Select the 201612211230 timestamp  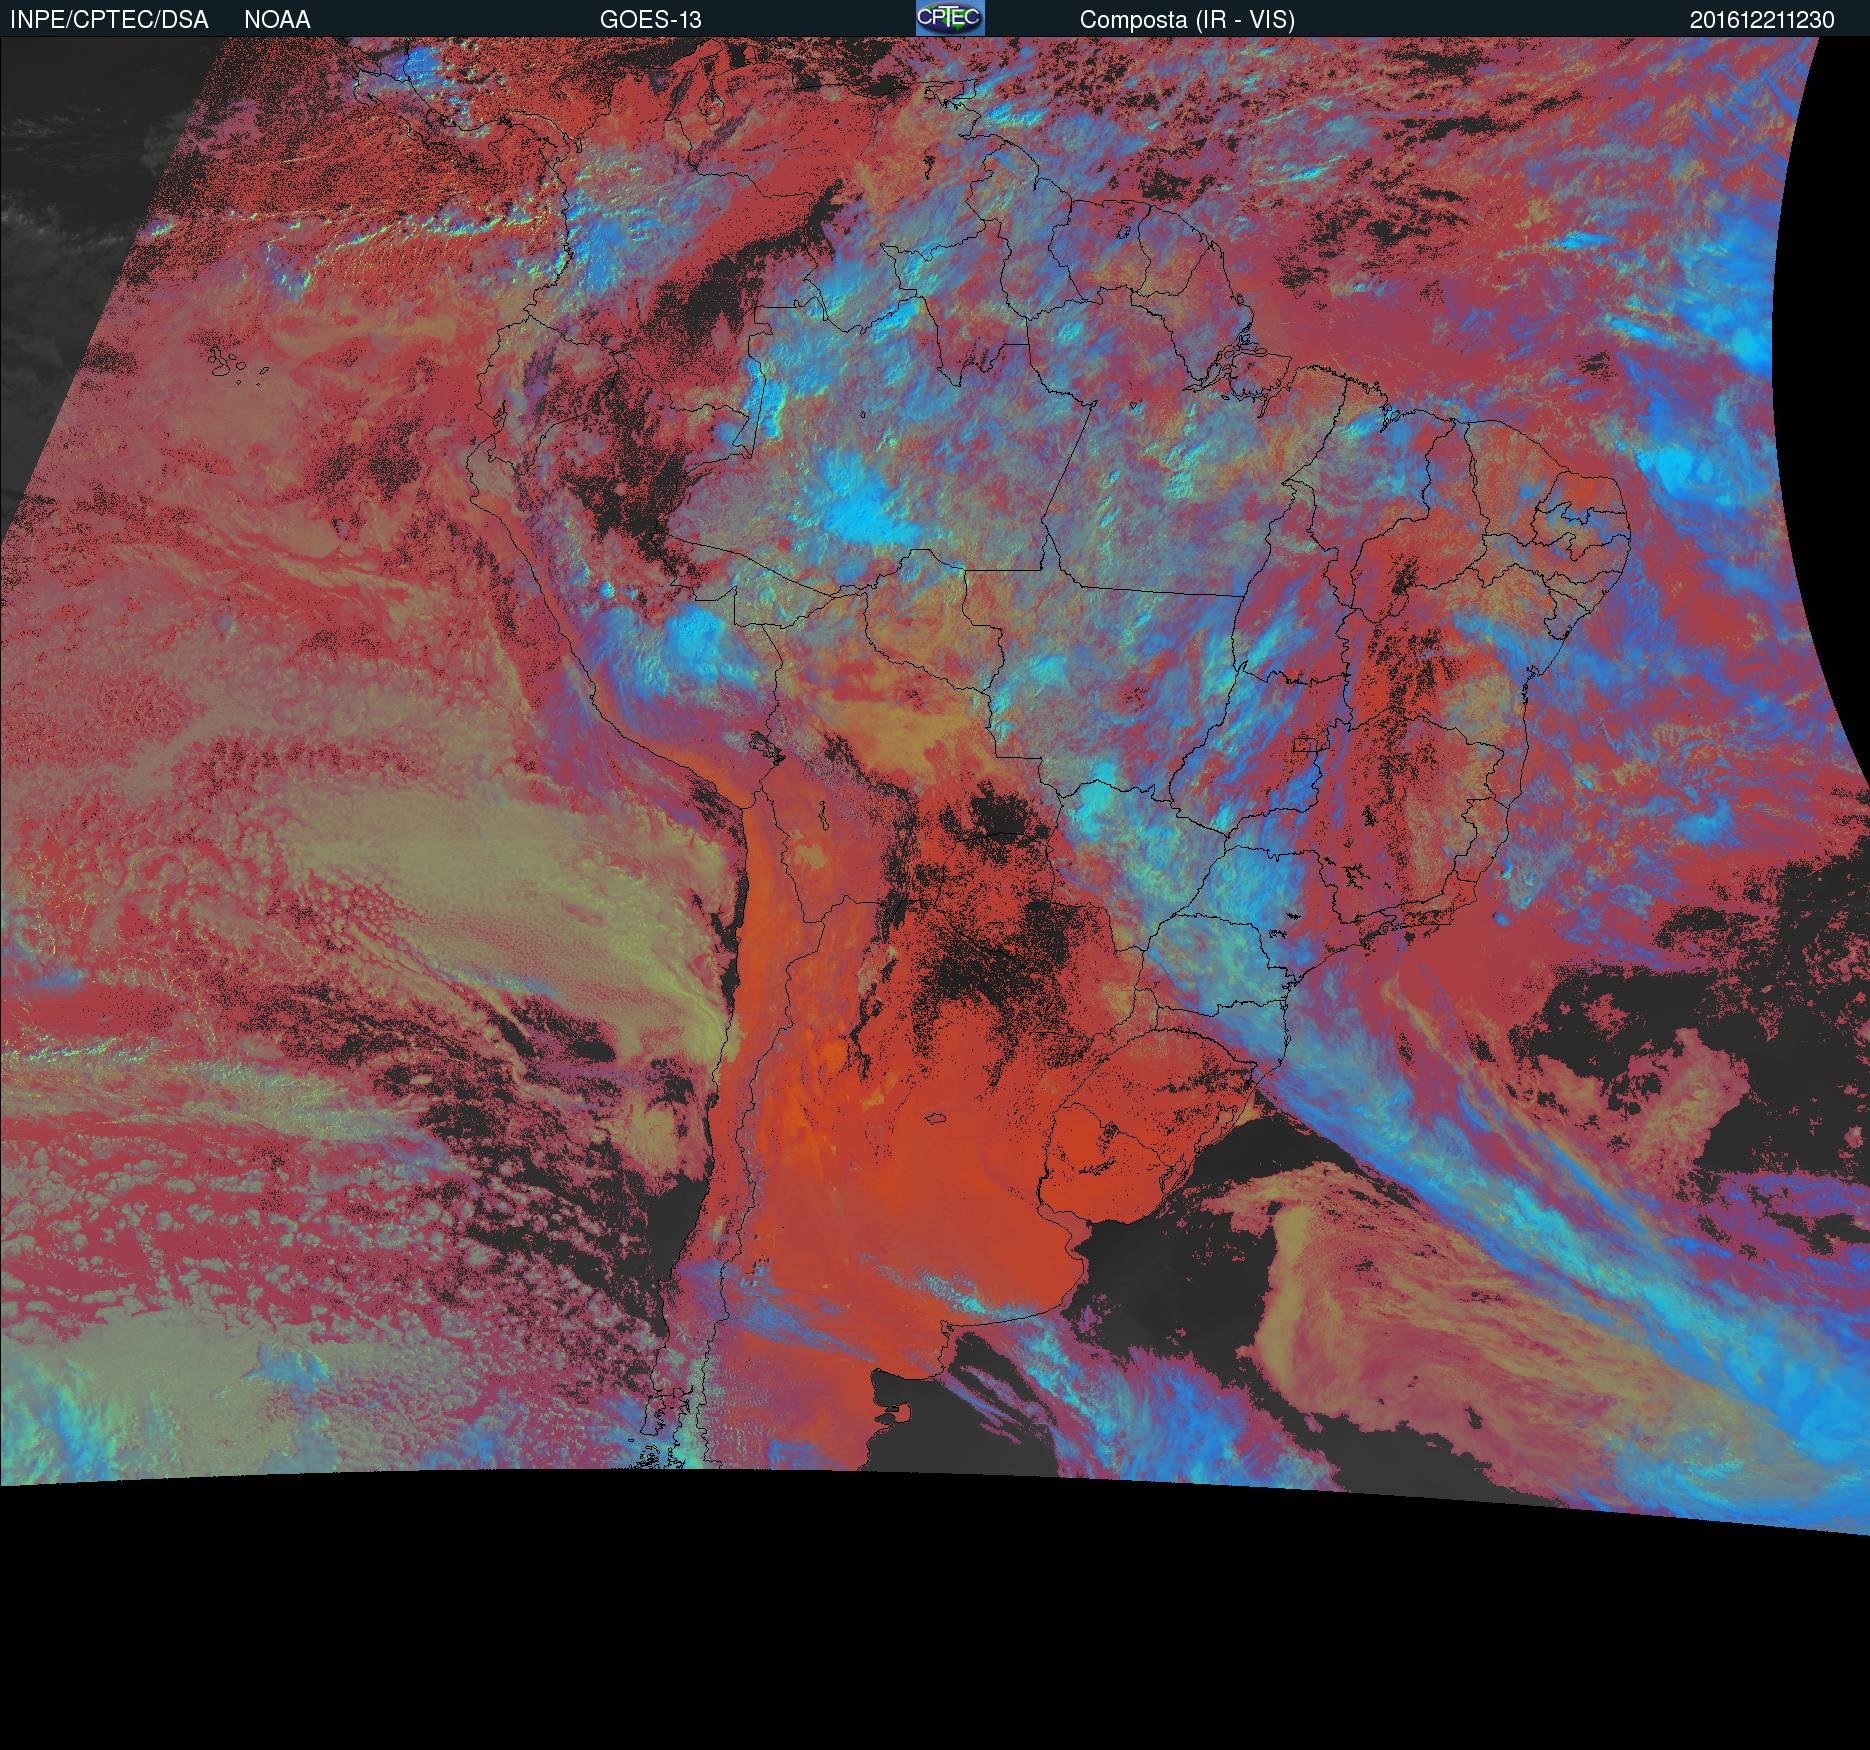tap(1762, 20)
